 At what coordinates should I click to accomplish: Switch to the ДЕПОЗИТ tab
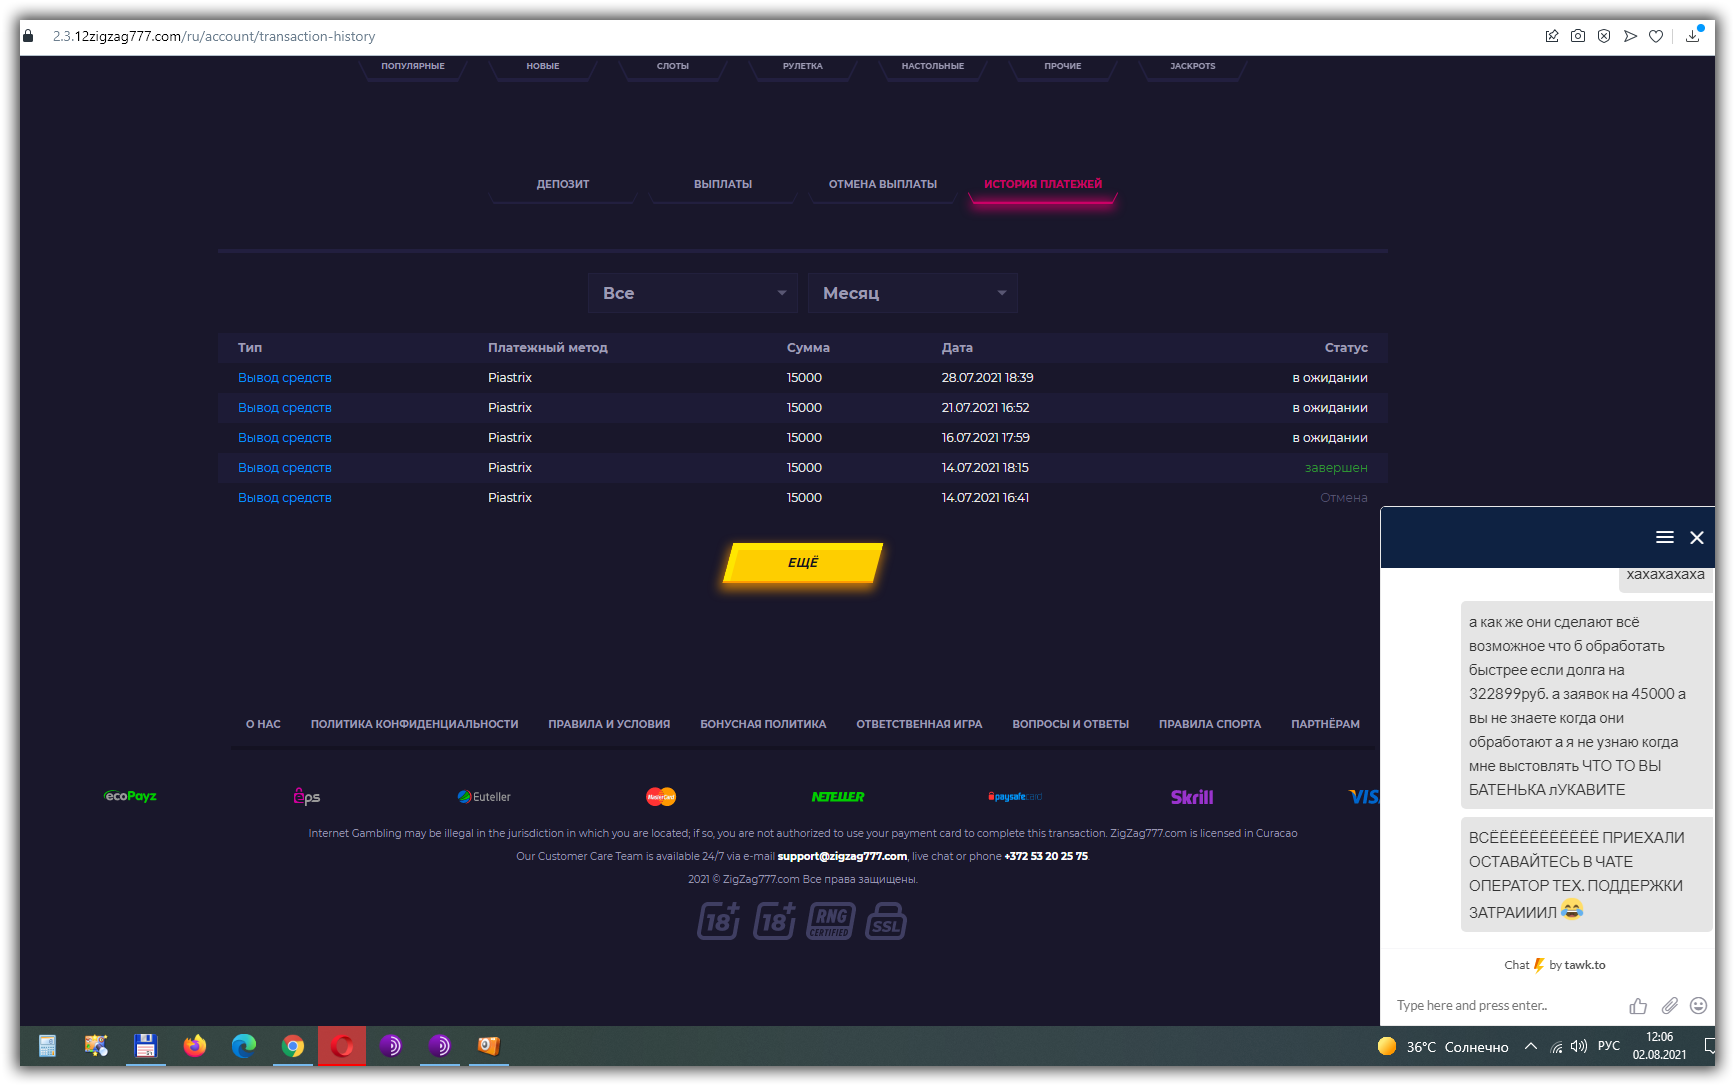[563, 184]
